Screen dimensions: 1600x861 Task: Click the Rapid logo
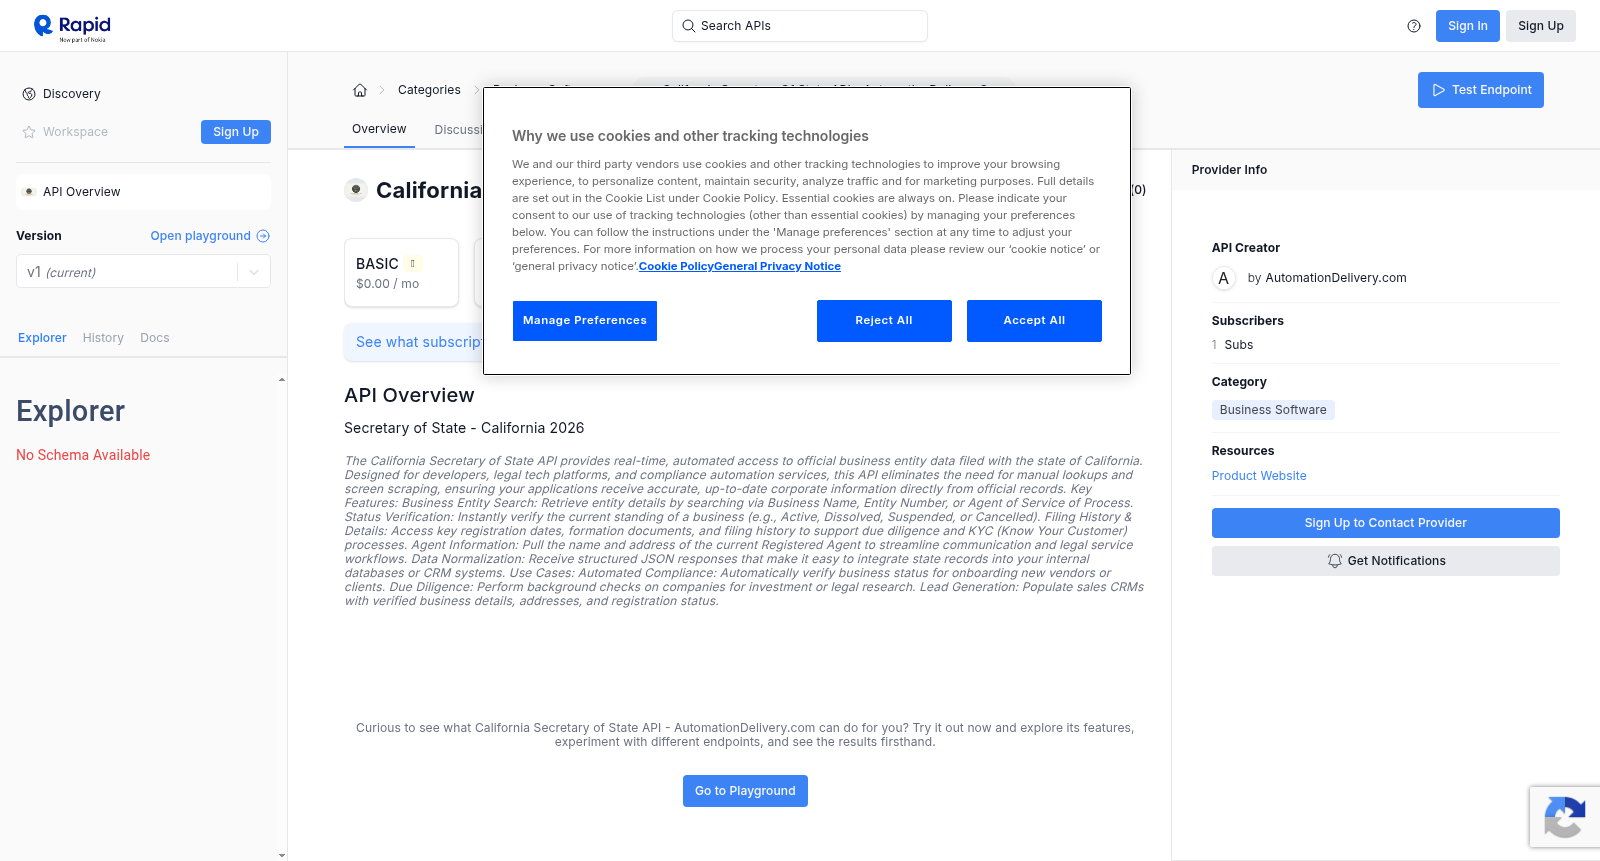[72, 27]
